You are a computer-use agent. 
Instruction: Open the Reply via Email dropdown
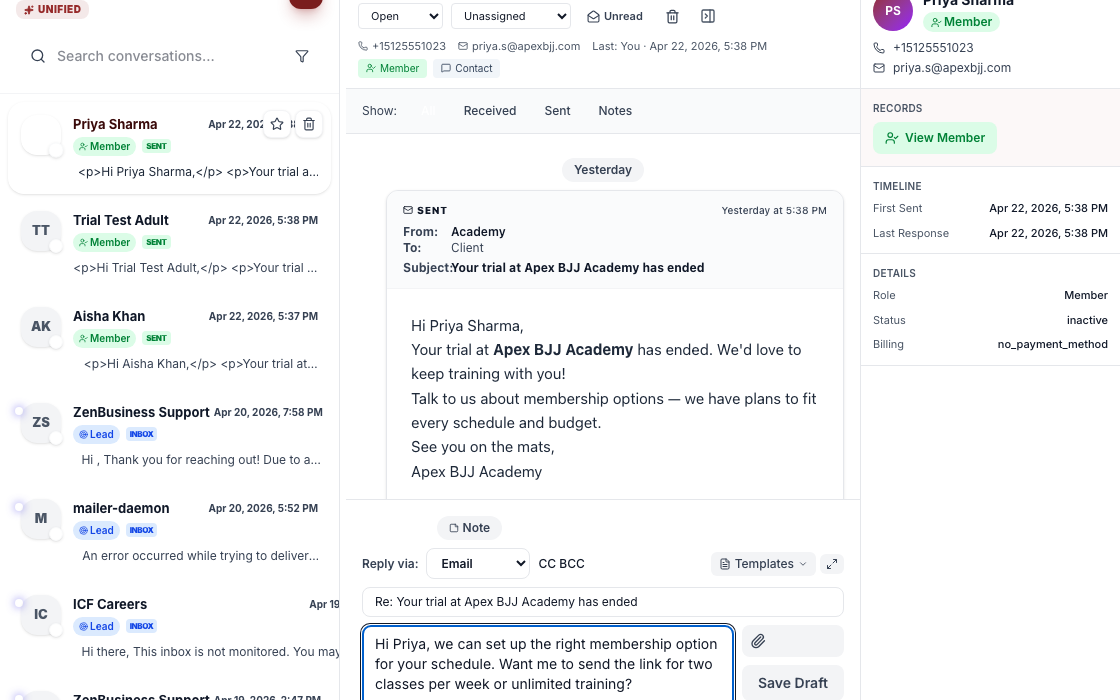[x=478, y=564]
